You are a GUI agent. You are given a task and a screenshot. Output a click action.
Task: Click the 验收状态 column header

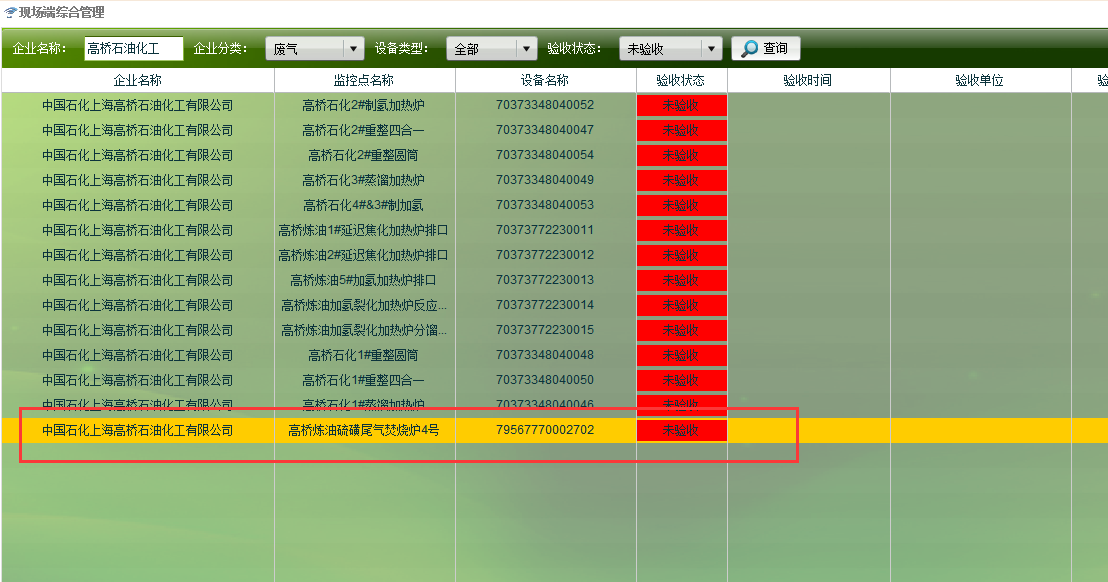[x=681, y=81]
